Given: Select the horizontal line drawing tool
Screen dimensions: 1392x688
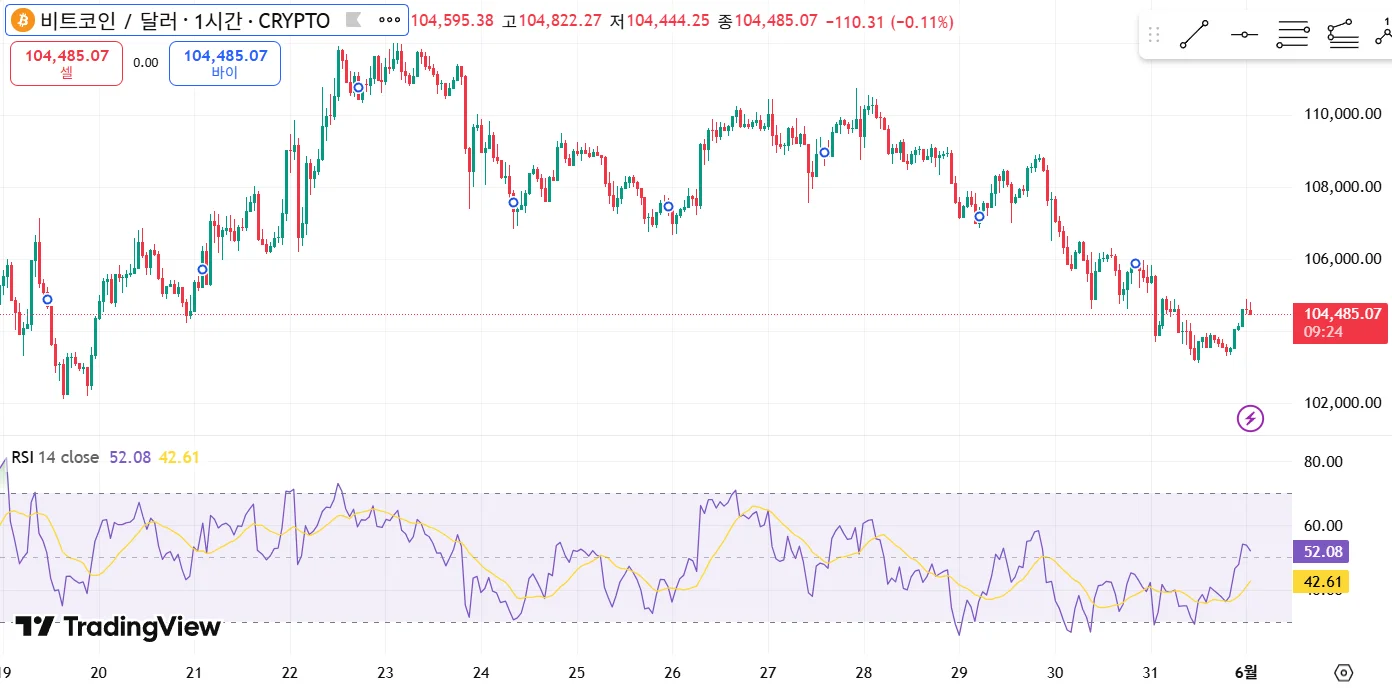Looking at the screenshot, I should coord(1244,35).
